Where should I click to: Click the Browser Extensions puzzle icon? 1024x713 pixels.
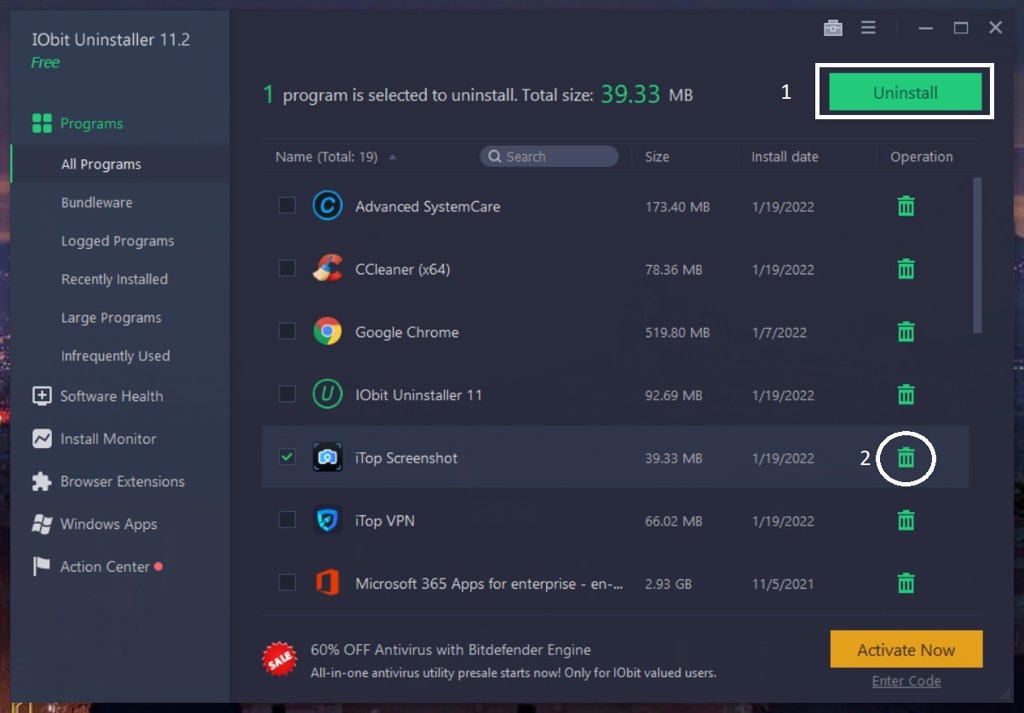pos(42,482)
